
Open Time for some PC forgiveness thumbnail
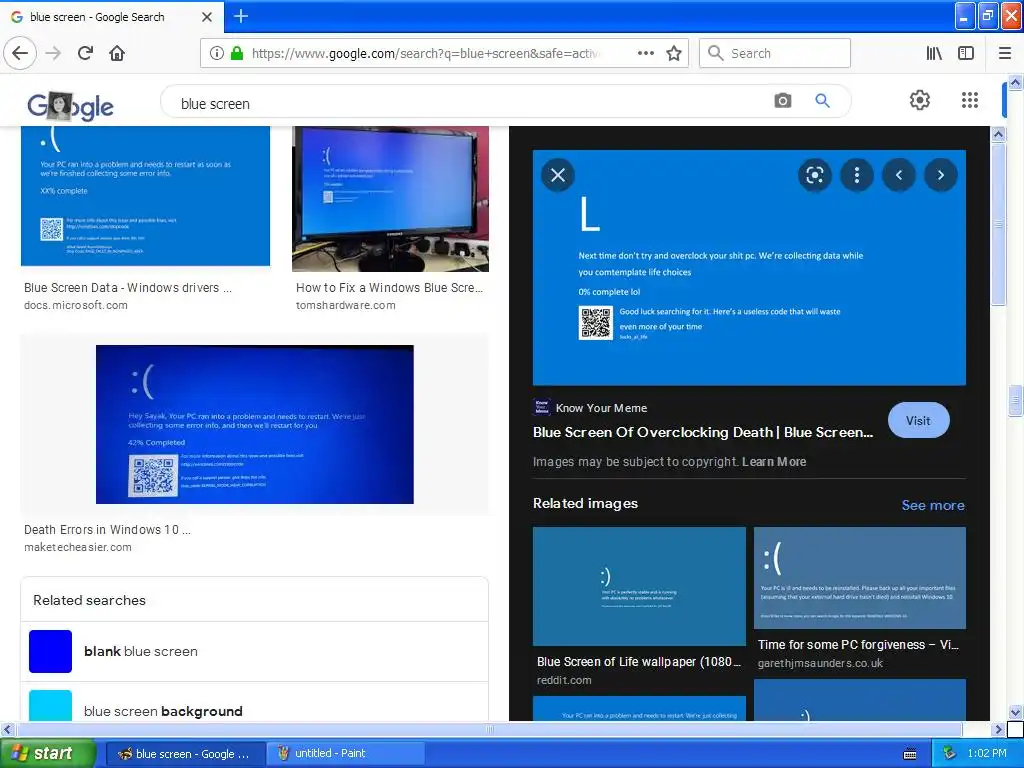(860, 578)
